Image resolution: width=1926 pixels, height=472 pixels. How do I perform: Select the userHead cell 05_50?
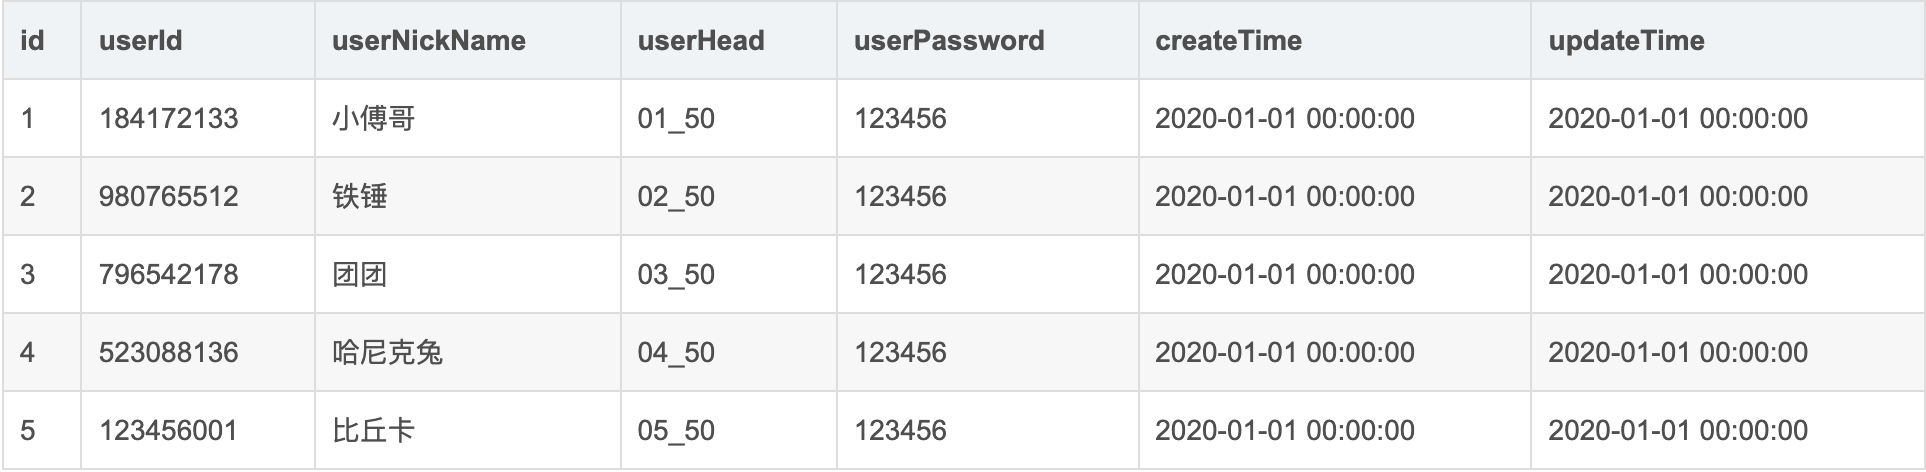(676, 430)
